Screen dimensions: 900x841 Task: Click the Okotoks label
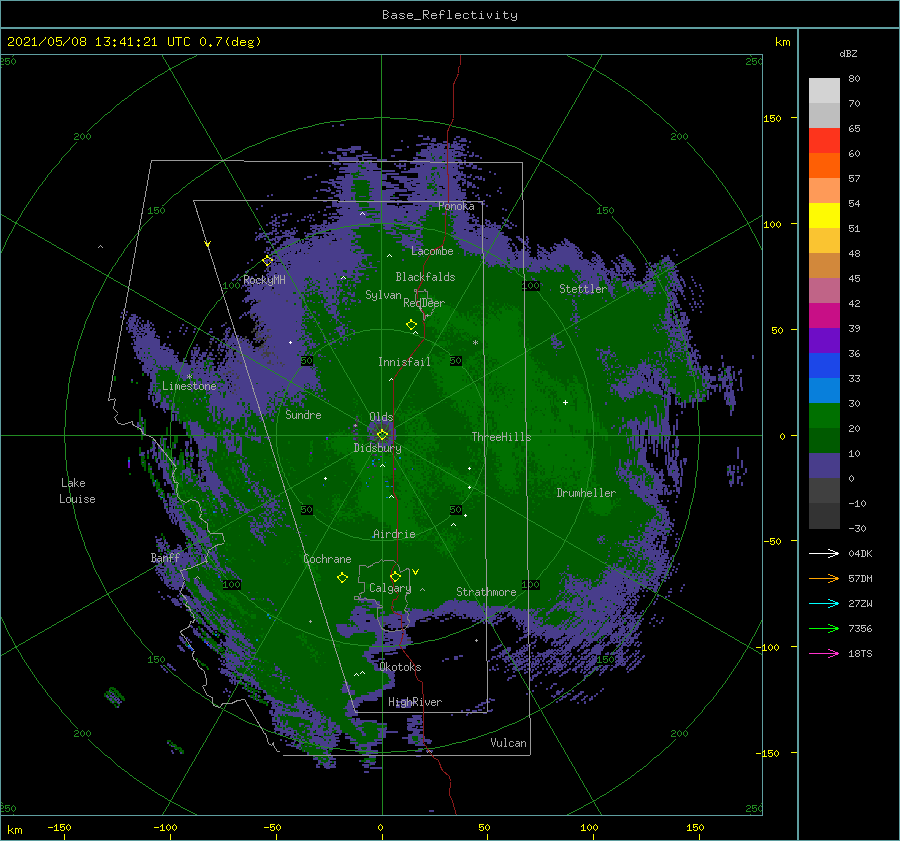pos(400,667)
